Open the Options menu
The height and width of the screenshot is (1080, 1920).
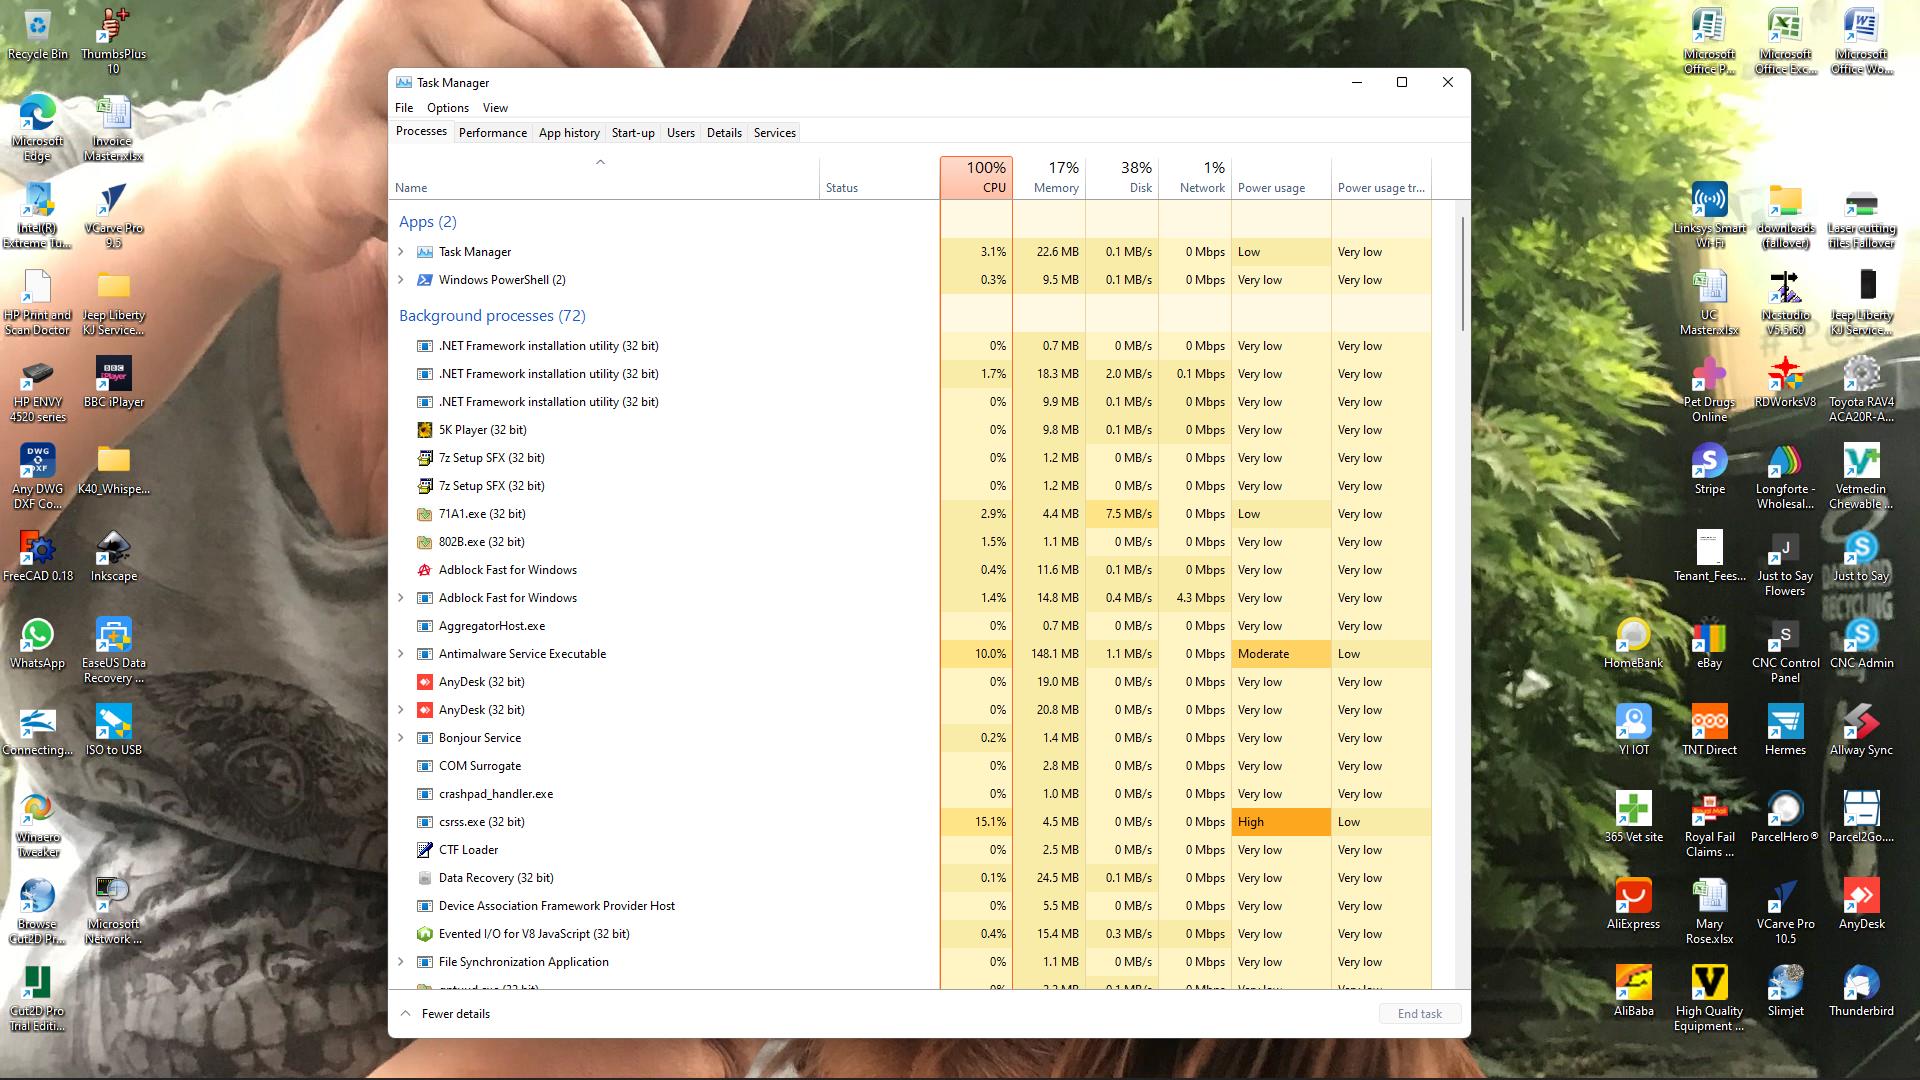coord(447,108)
